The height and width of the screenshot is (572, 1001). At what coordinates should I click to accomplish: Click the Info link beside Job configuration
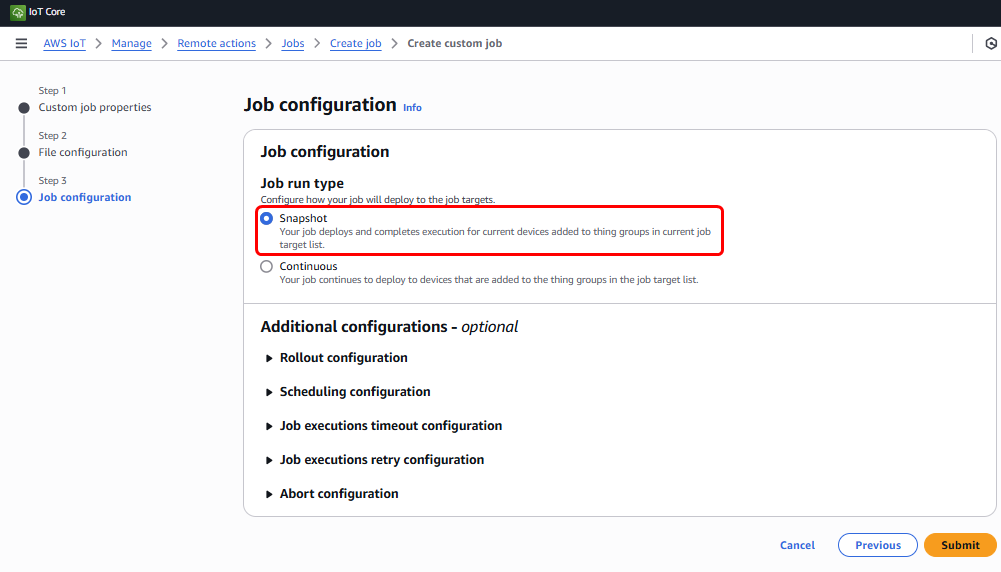(x=412, y=108)
